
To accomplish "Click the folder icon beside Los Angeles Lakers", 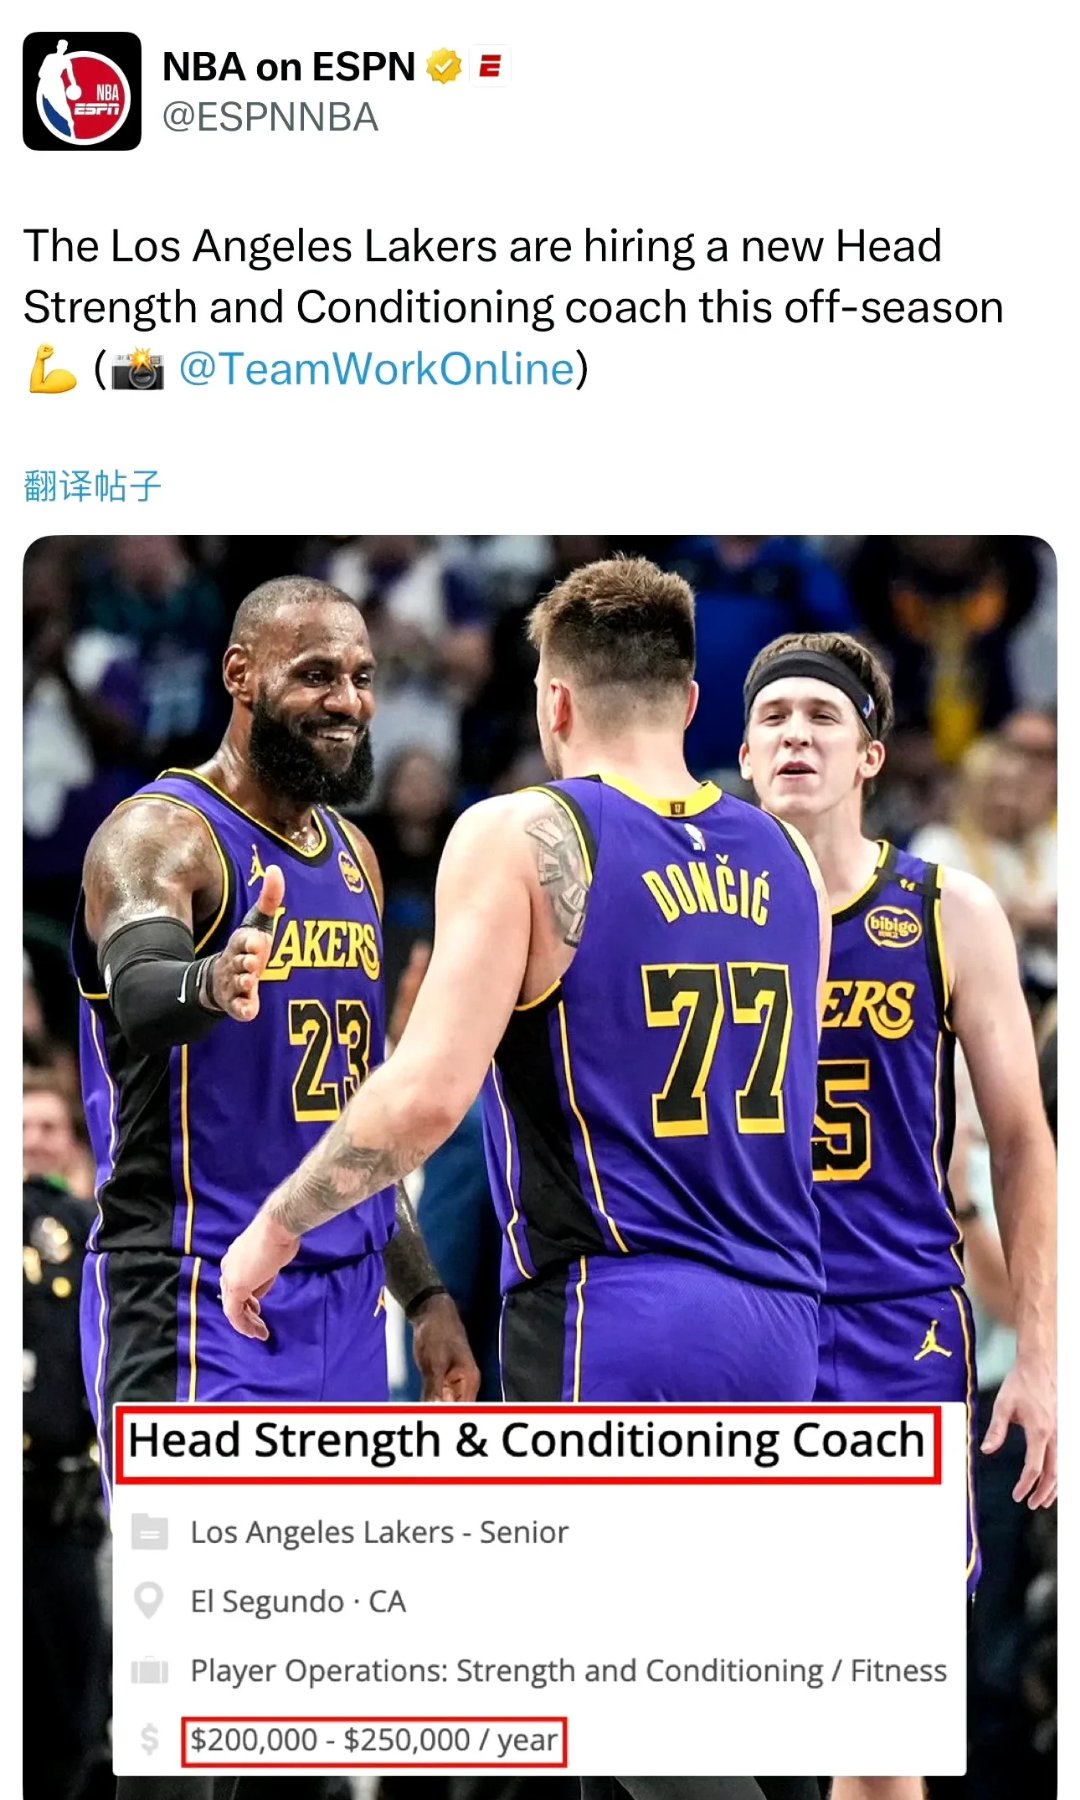I will click(x=150, y=1532).
